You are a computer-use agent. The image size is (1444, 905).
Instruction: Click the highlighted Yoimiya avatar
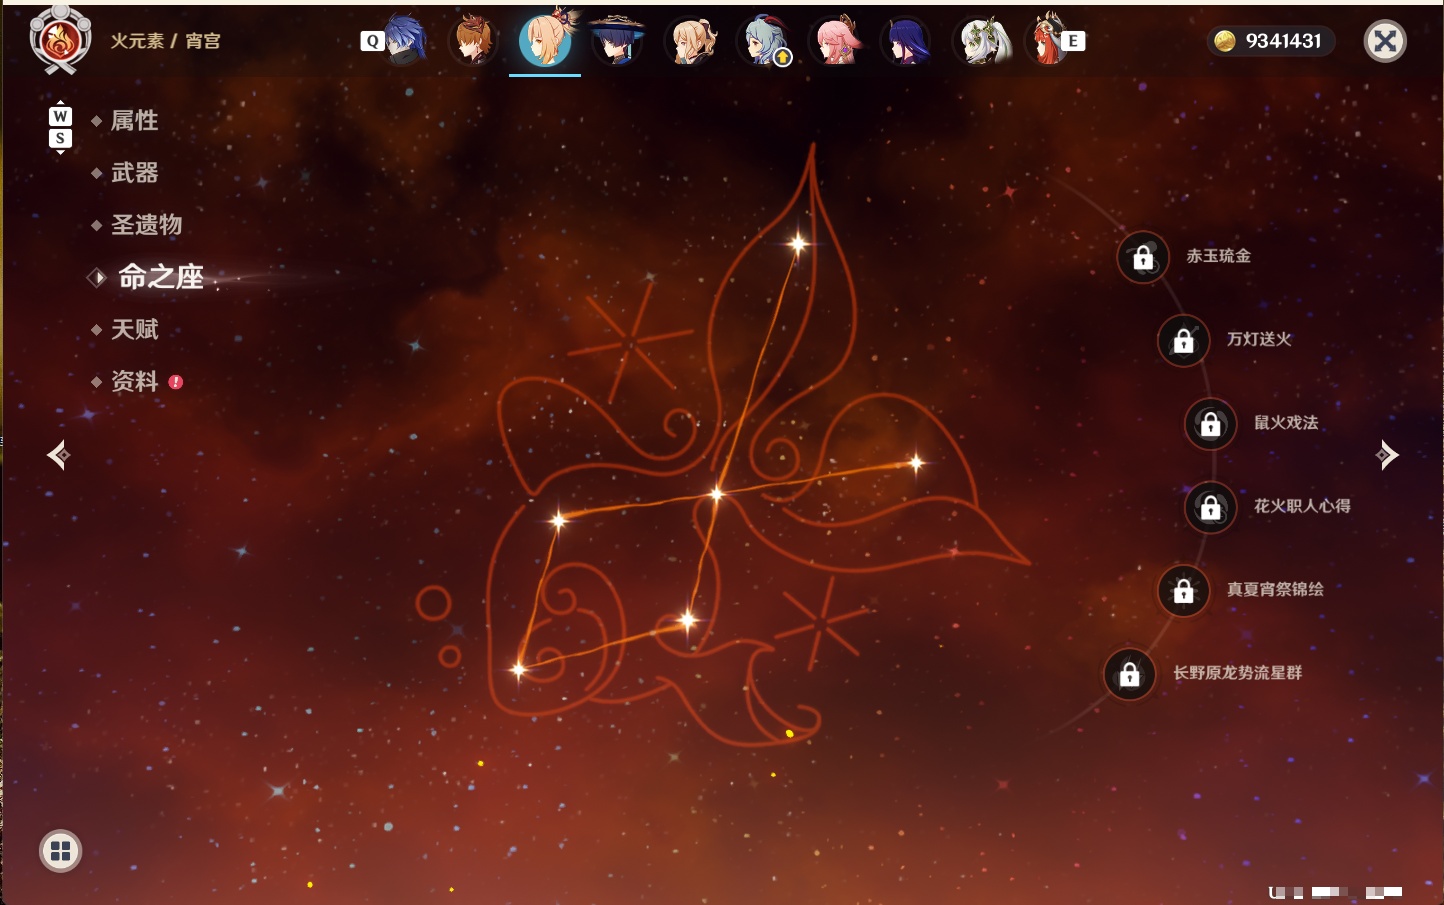(x=545, y=40)
